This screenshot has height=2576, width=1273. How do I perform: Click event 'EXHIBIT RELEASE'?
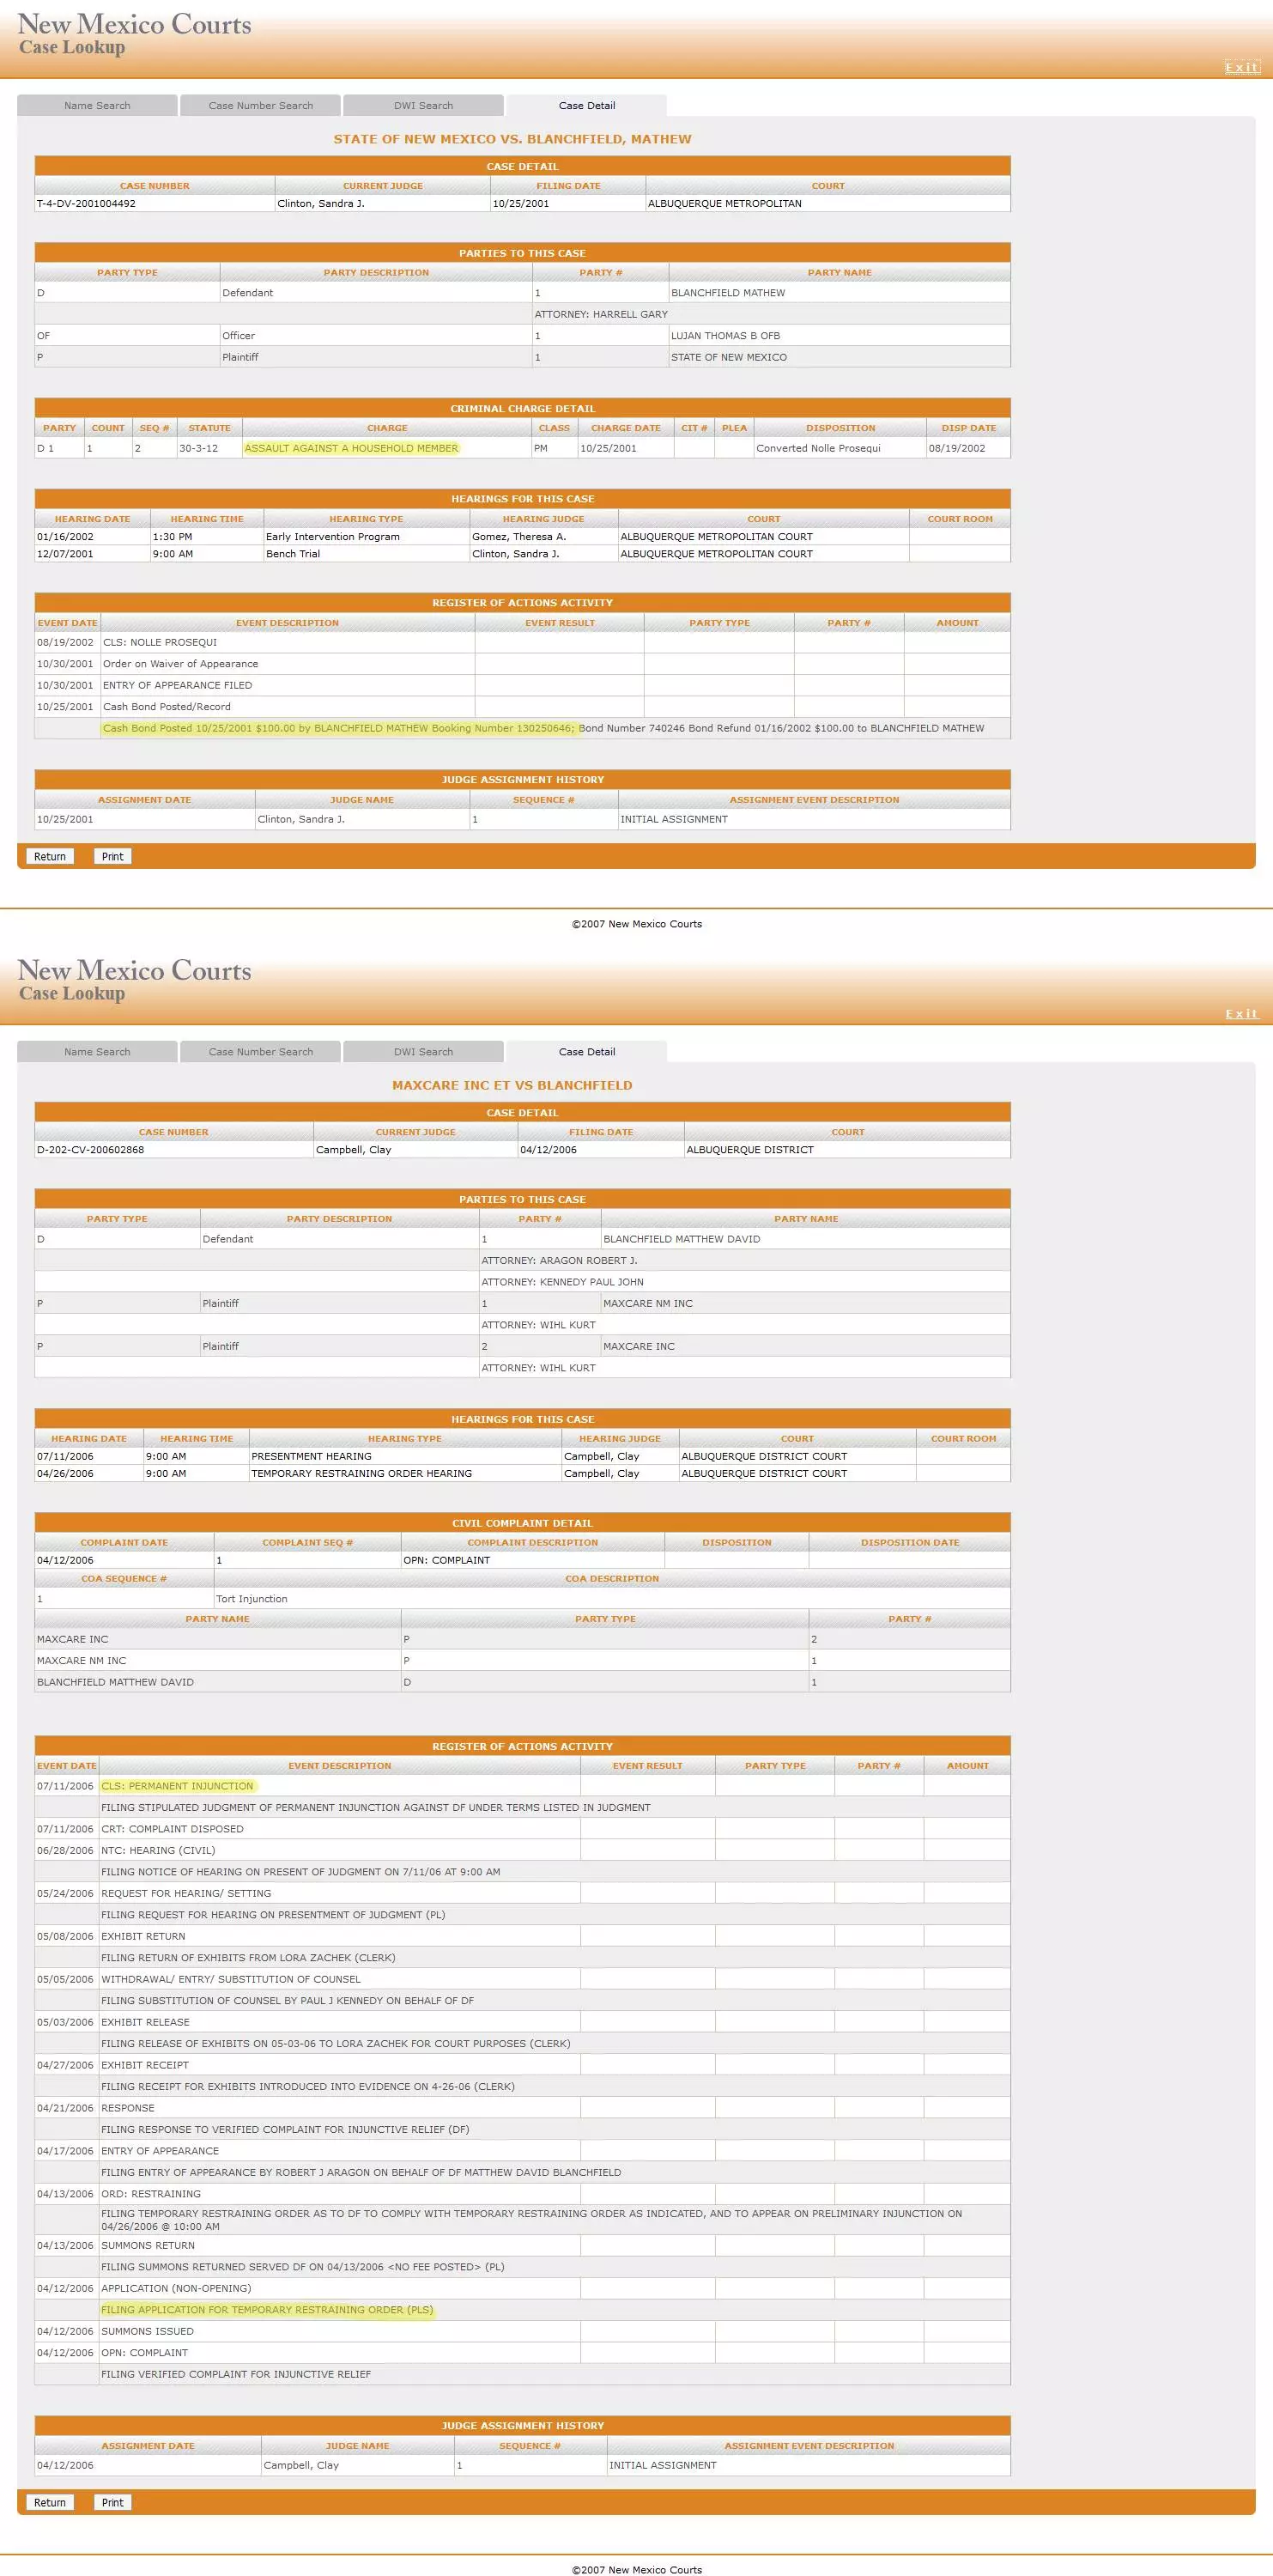click(x=145, y=2022)
